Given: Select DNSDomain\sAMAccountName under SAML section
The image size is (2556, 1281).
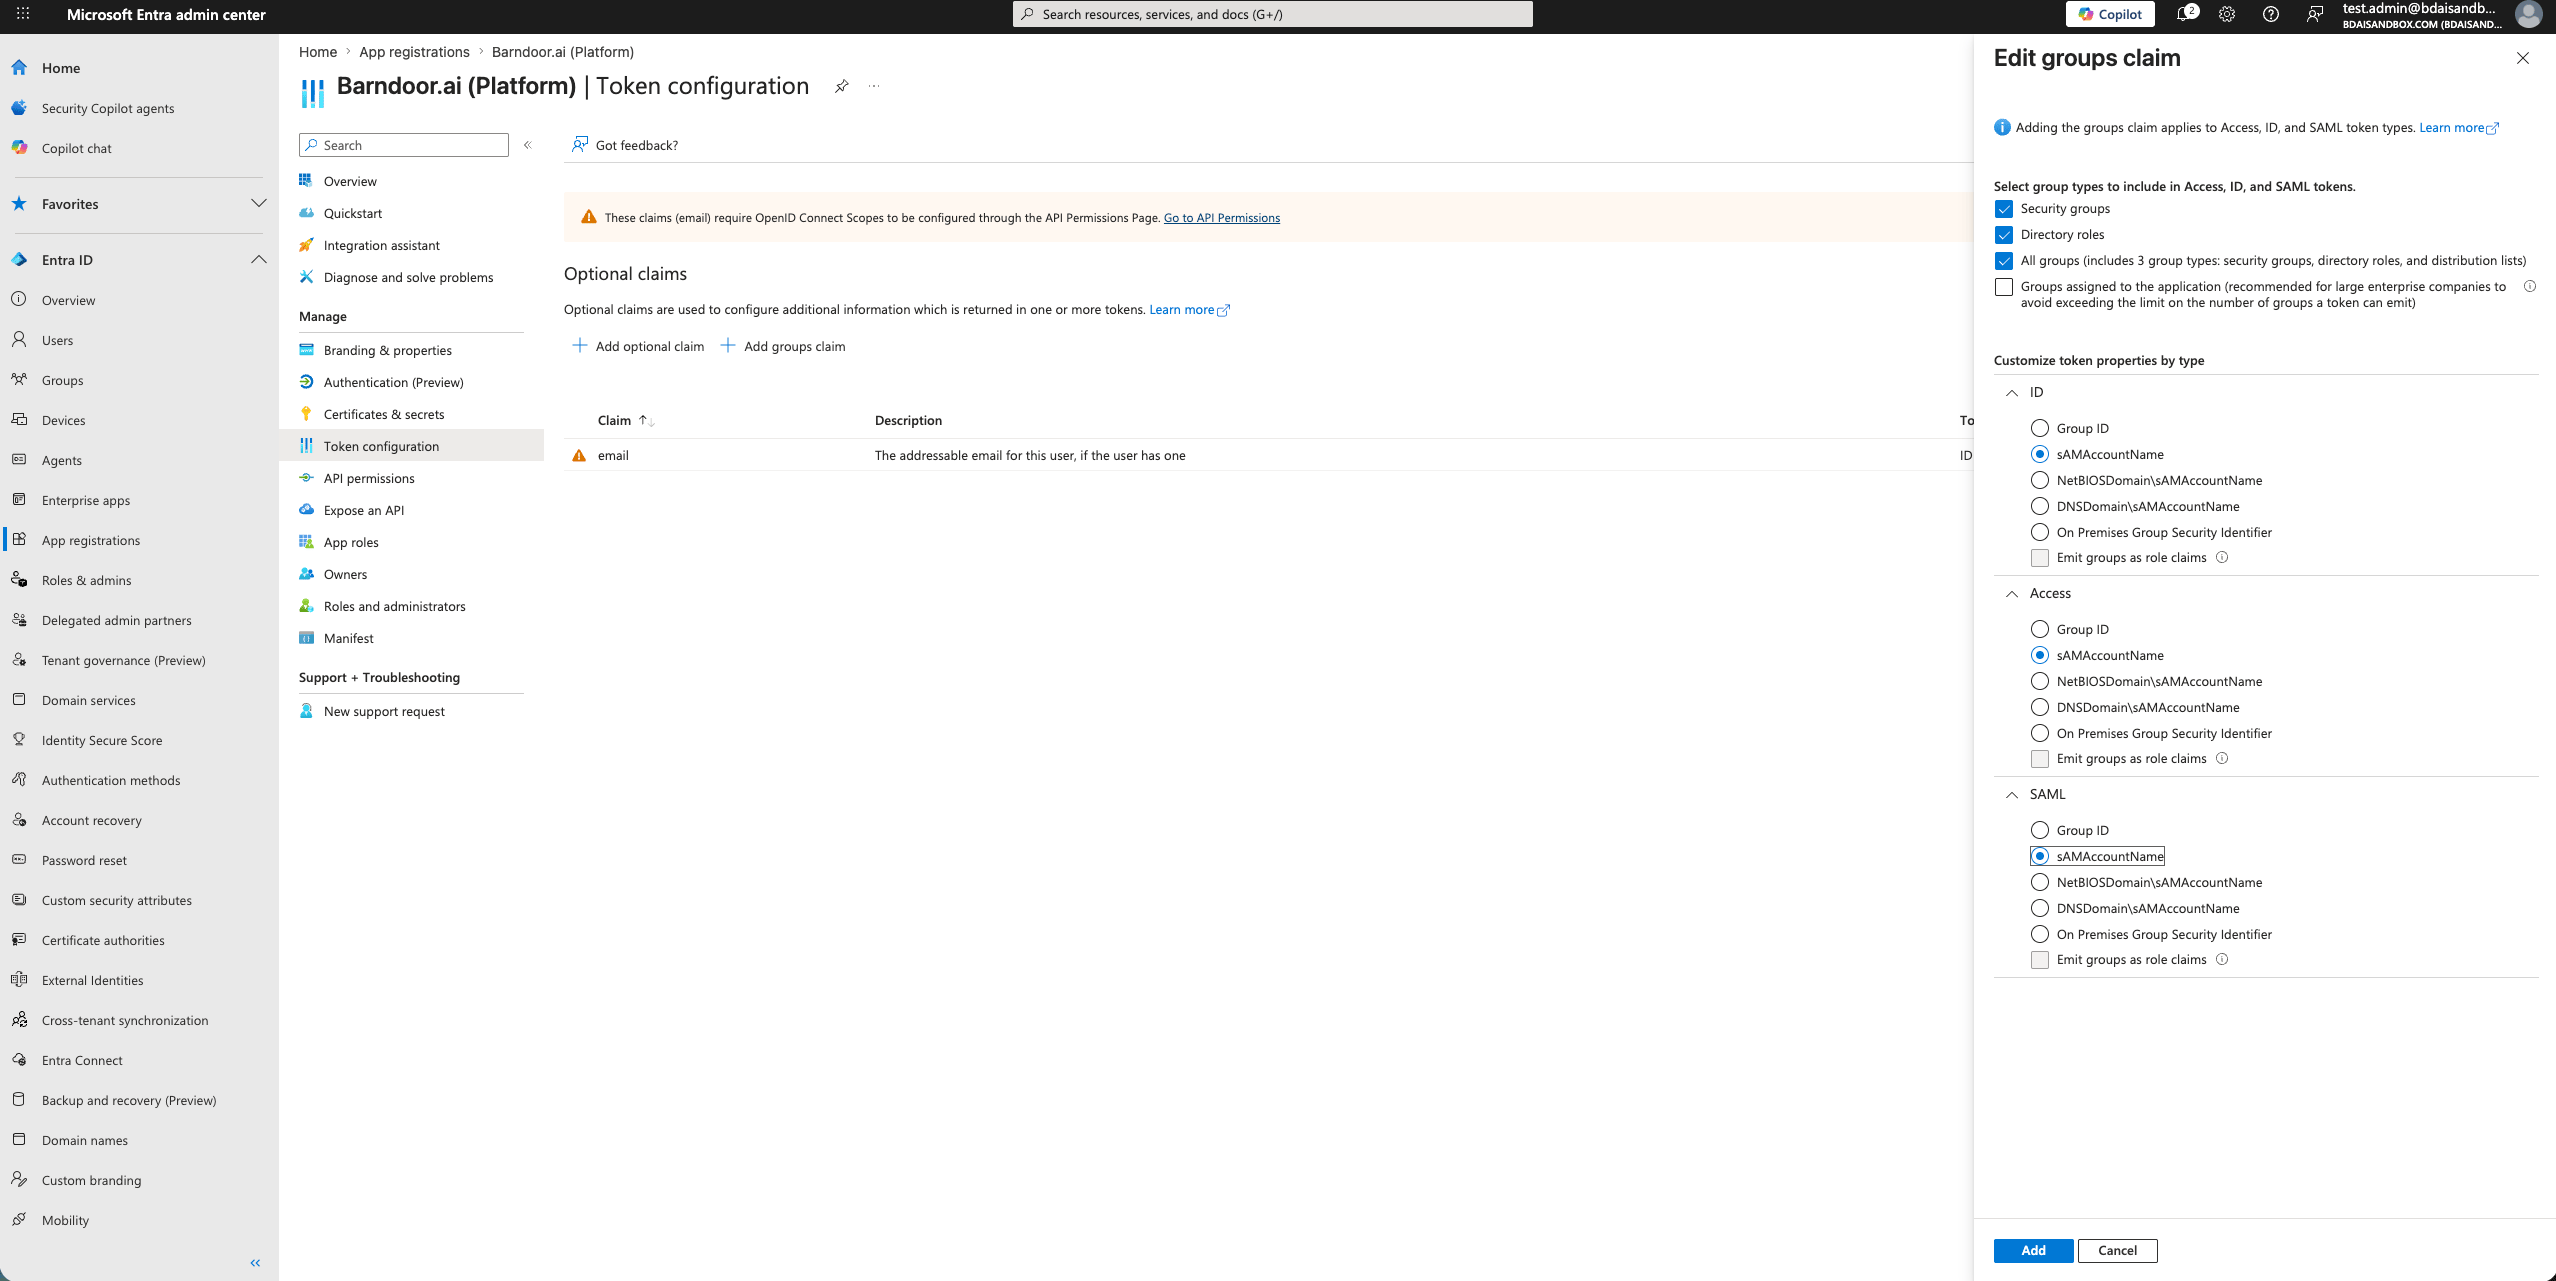Looking at the screenshot, I should point(2040,908).
